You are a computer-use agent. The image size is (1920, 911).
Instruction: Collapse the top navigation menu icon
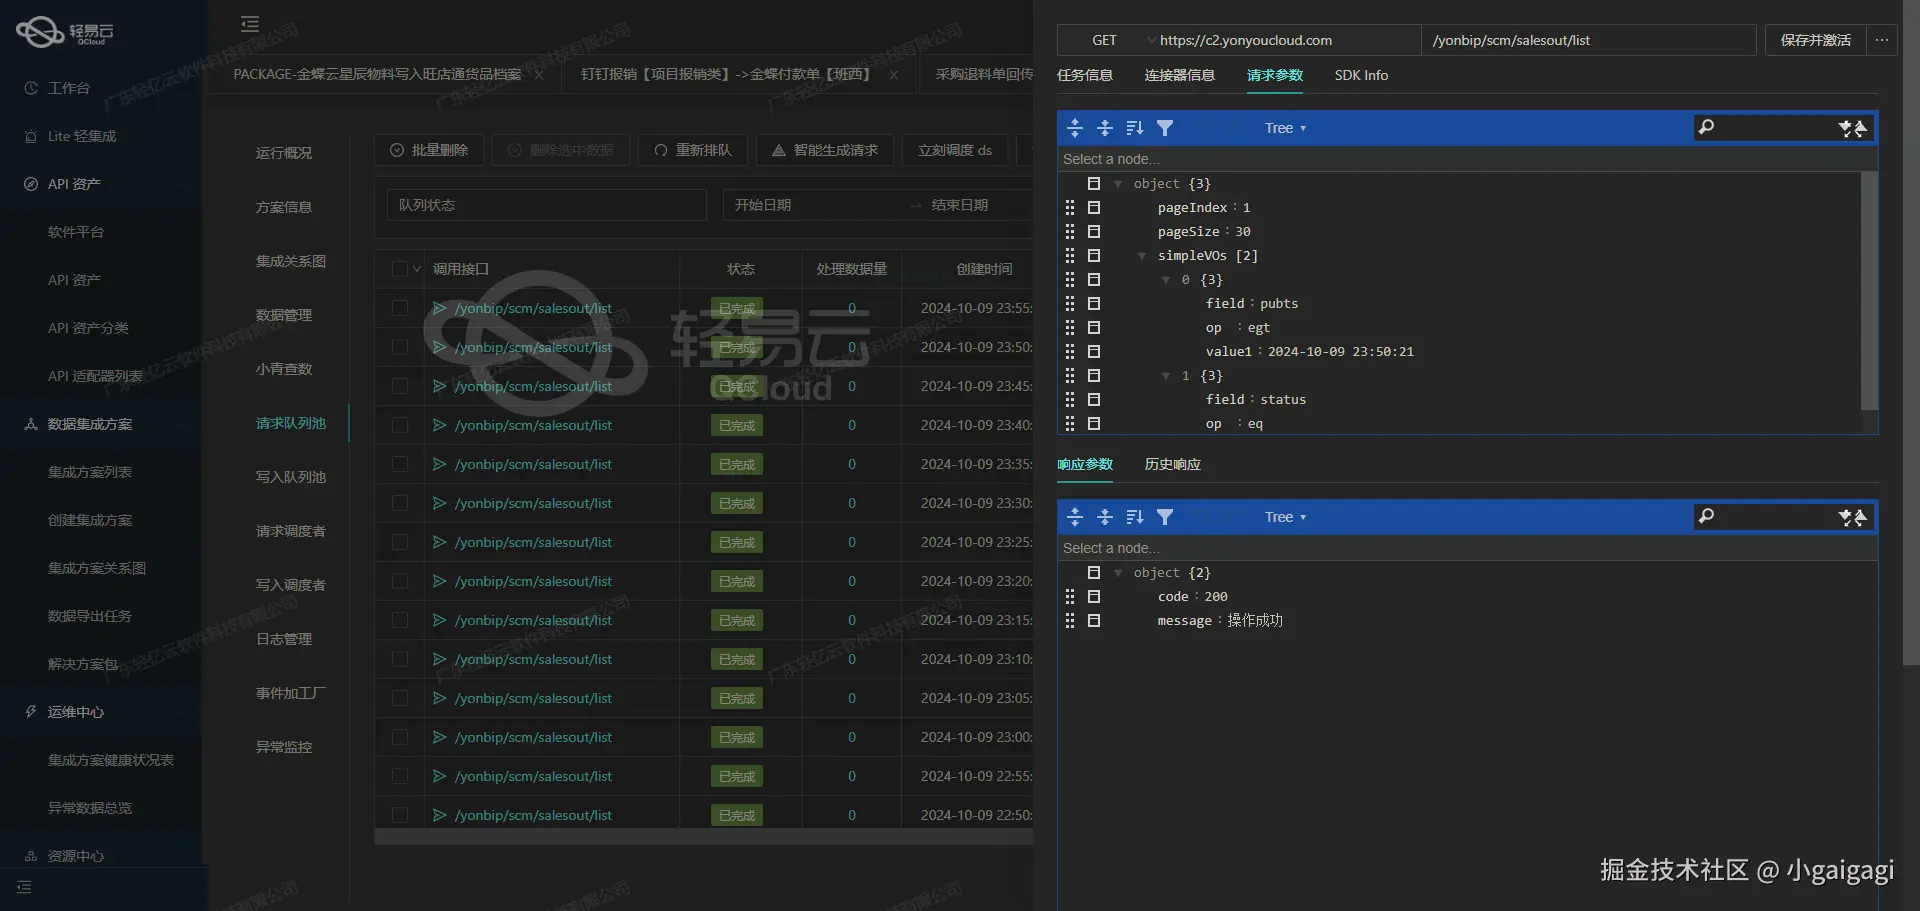(250, 24)
